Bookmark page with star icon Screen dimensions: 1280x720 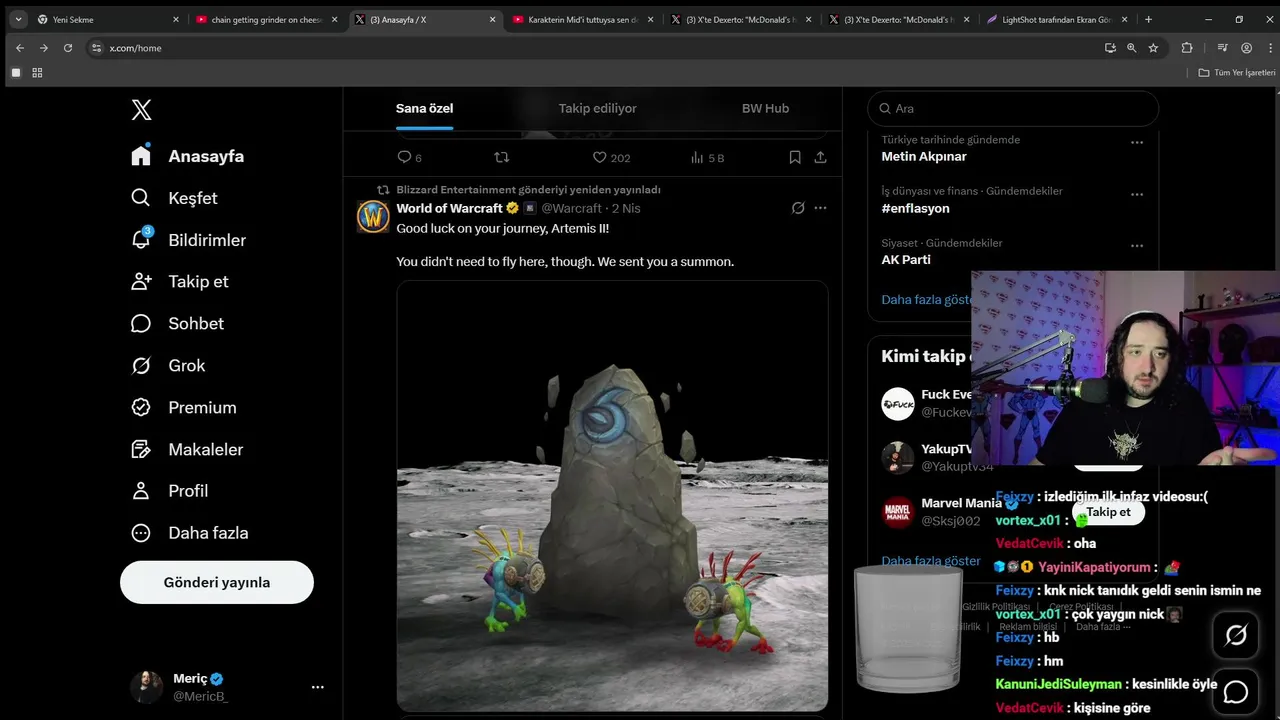pyautogui.click(x=1153, y=48)
